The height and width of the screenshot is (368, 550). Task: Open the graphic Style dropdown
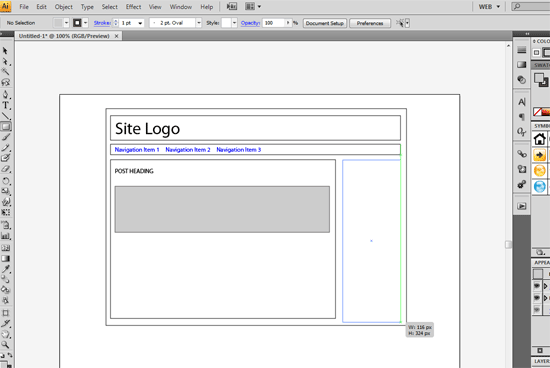(234, 23)
